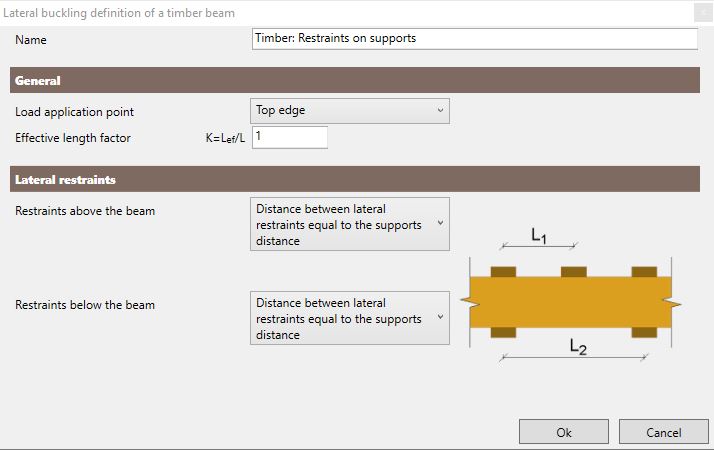Select the bottom right restraint block

point(644,332)
